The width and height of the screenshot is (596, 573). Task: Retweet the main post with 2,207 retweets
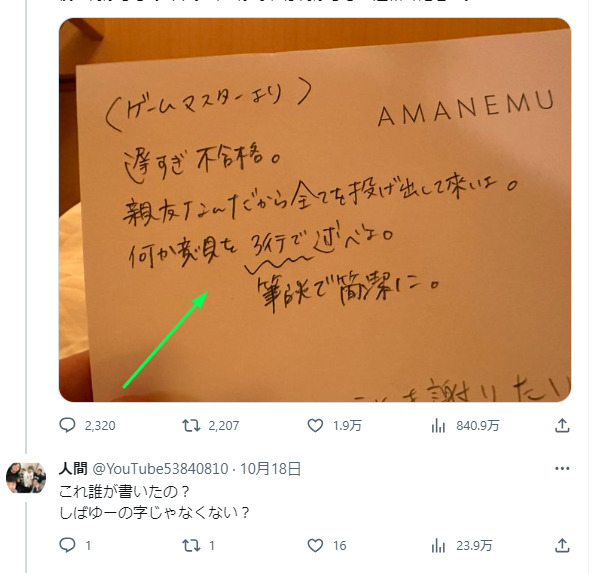(191, 425)
